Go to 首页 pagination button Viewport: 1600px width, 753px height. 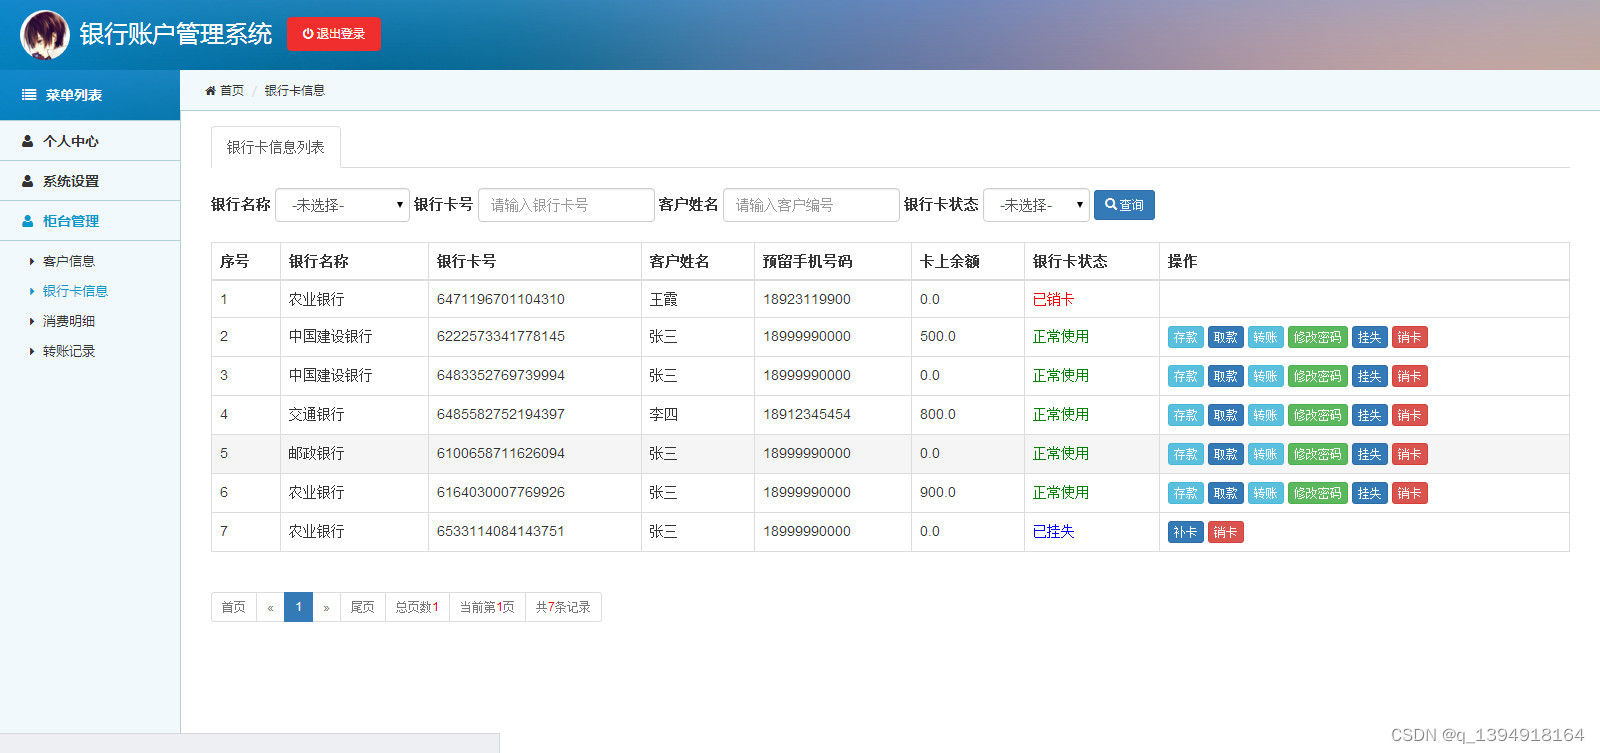[233, 607]
